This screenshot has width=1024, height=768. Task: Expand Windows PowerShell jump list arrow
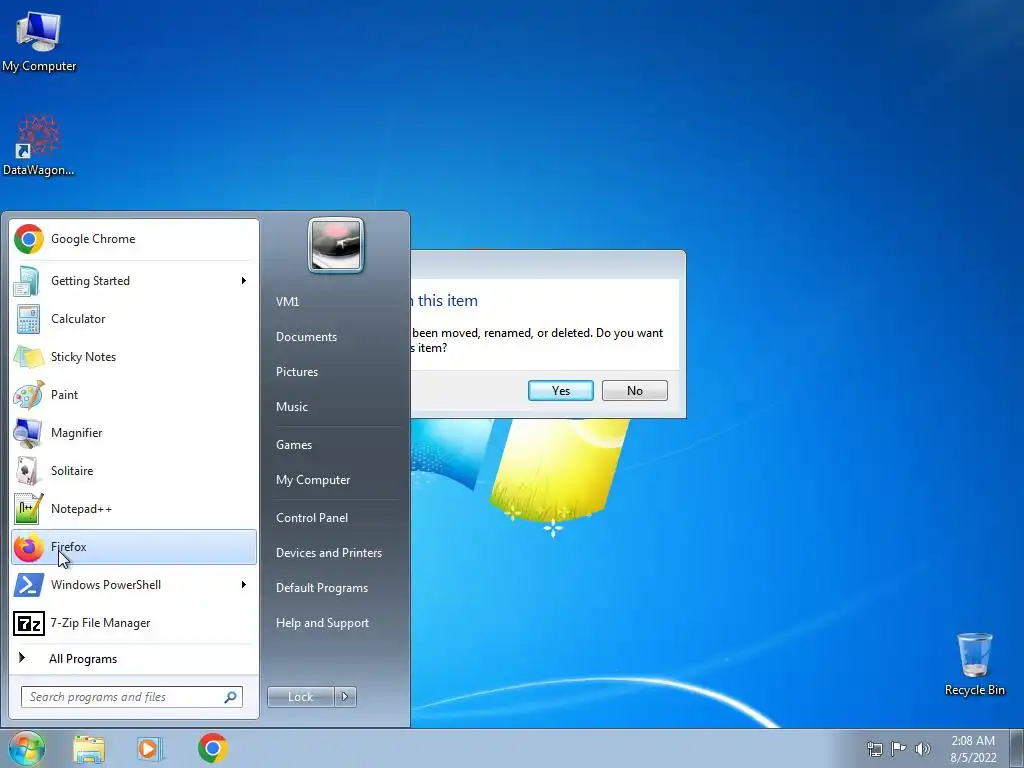coord(244,584)
